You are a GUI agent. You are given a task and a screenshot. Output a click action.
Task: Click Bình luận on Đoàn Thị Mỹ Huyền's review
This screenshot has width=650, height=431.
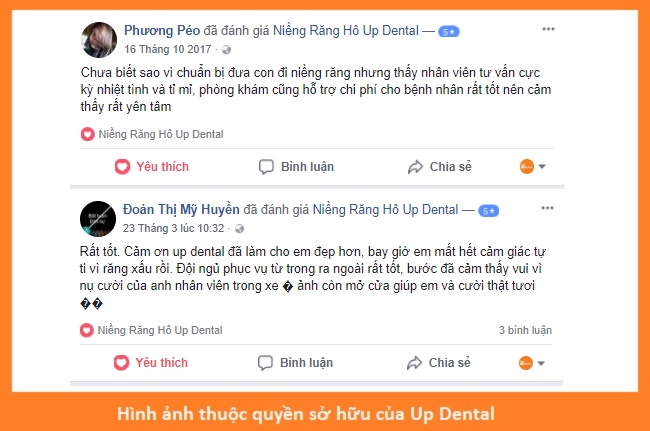295,363
